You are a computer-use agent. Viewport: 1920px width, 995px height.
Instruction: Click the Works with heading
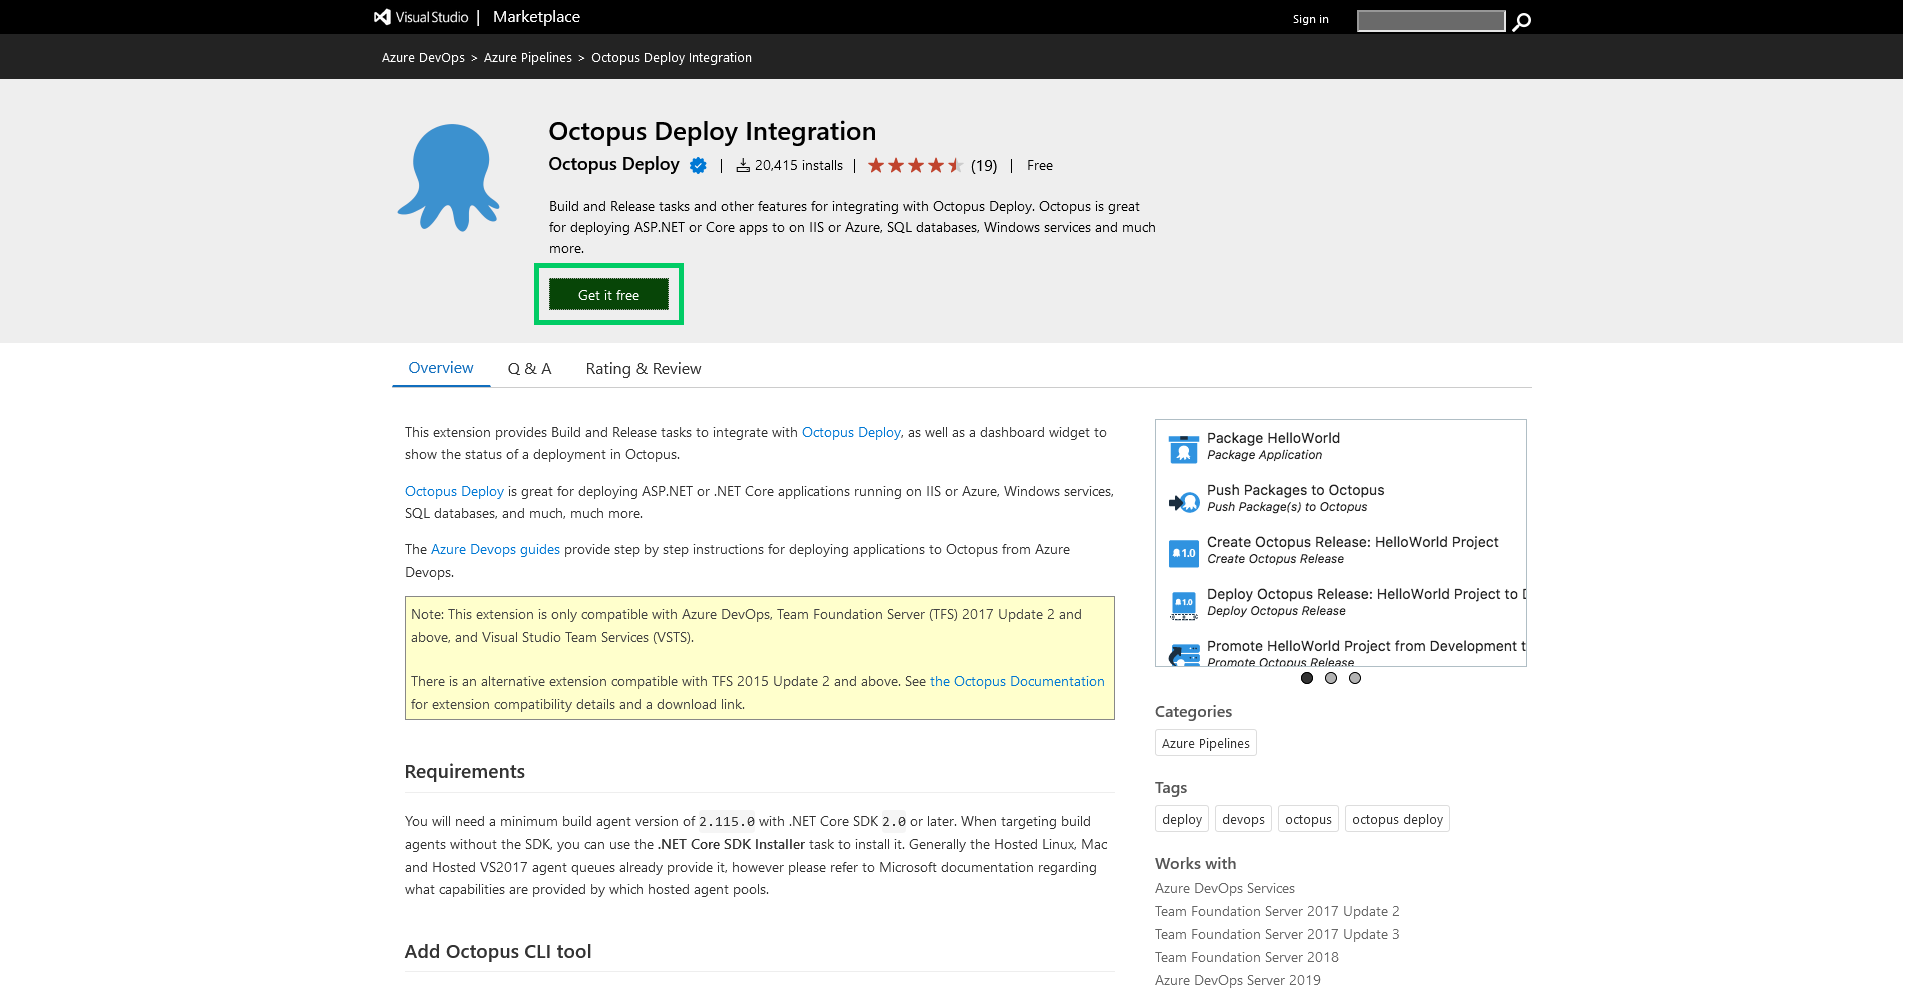pos(1195,864)
